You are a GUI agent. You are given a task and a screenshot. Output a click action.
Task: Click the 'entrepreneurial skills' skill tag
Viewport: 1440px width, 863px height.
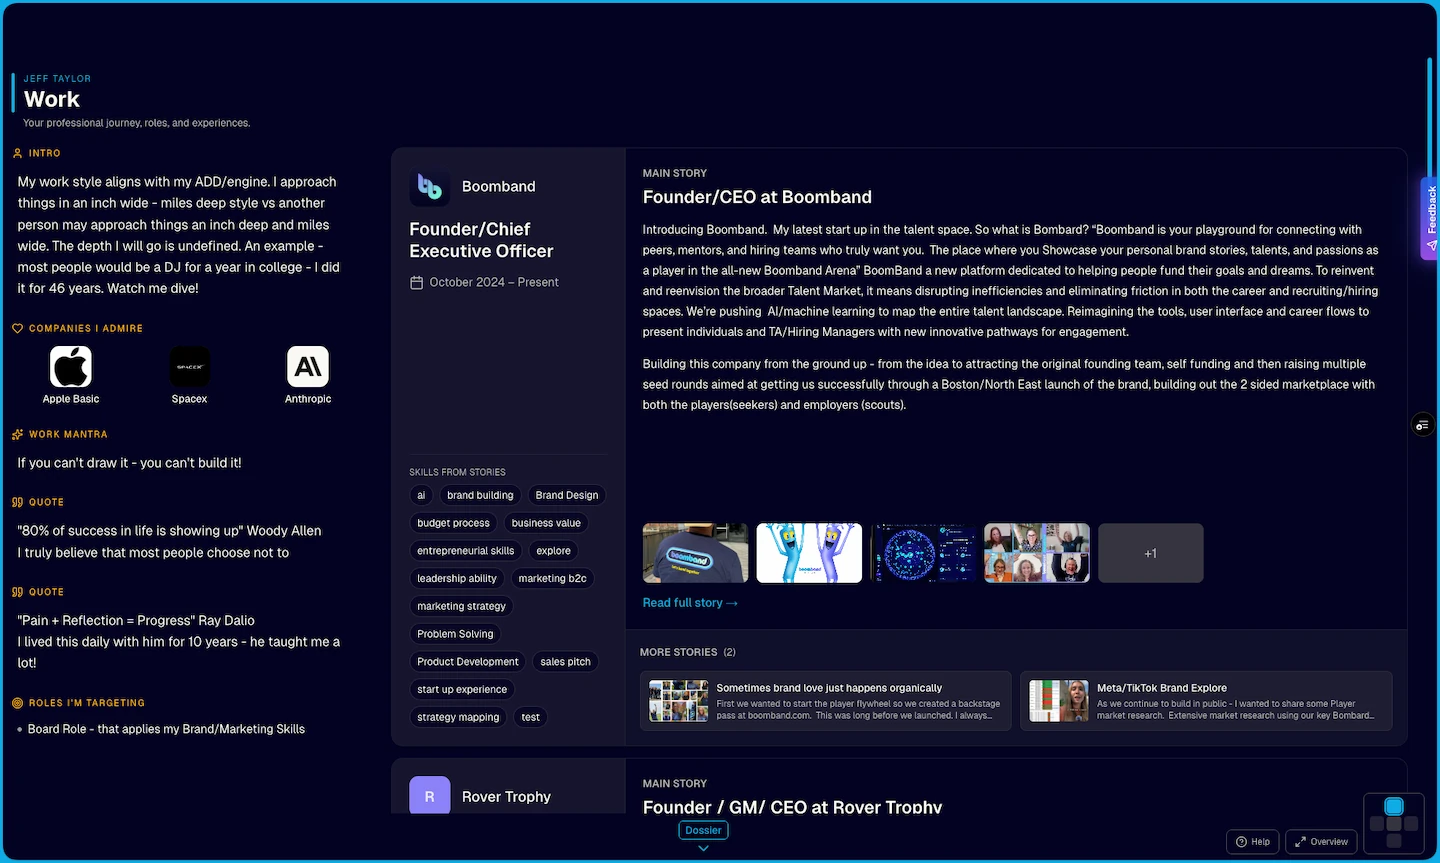(466, 551)
